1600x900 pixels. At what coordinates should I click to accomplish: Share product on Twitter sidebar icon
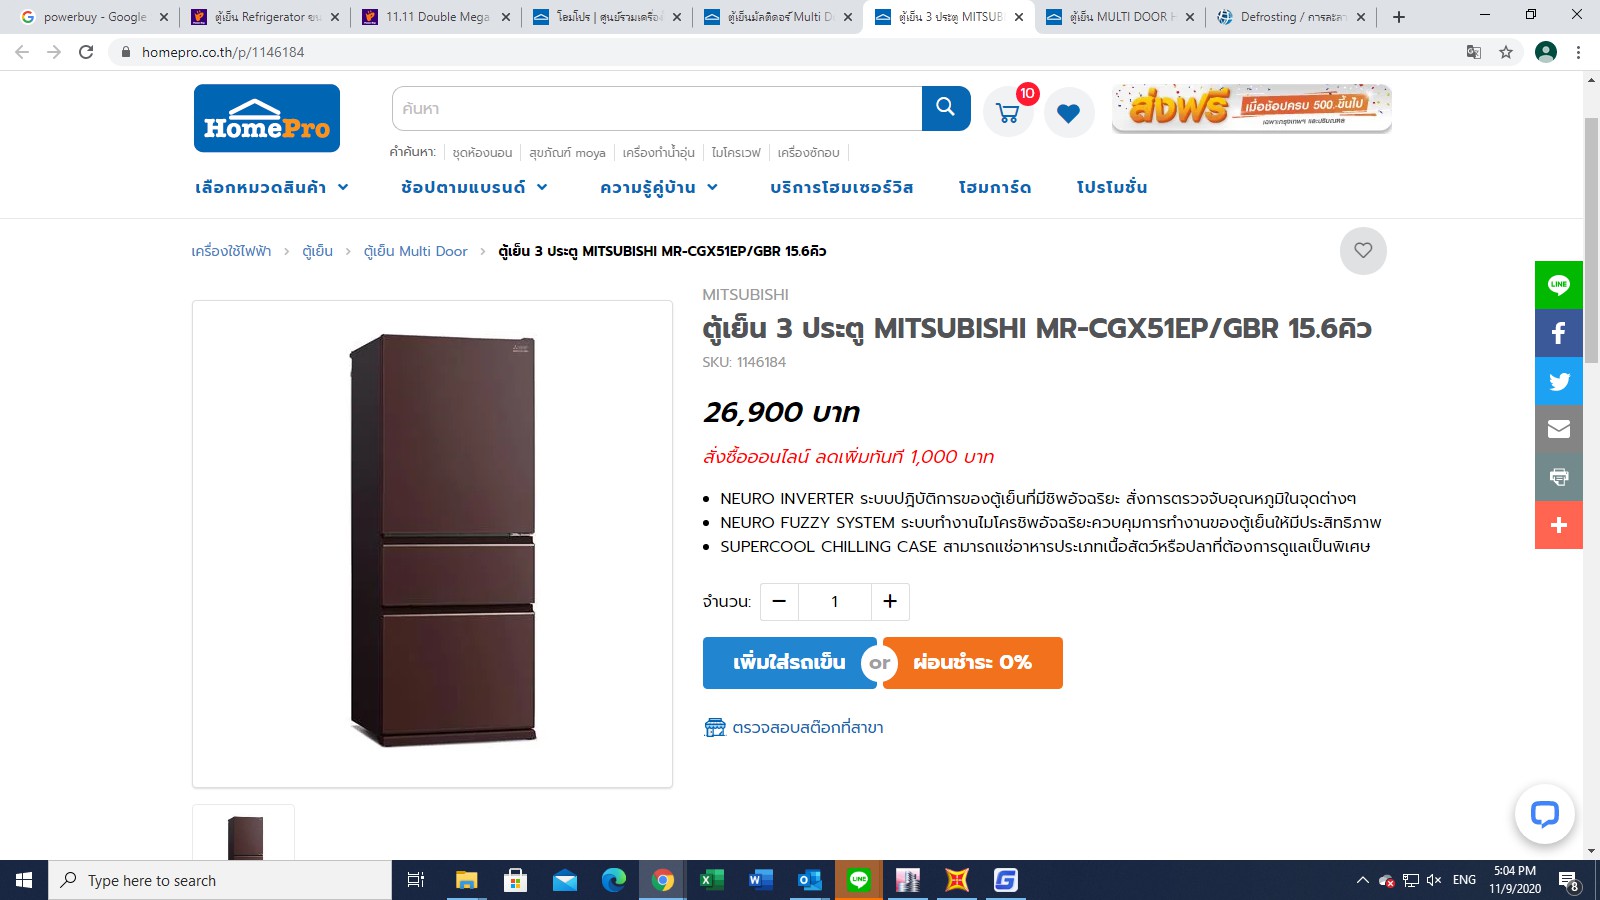click(x=1559, y=381)
